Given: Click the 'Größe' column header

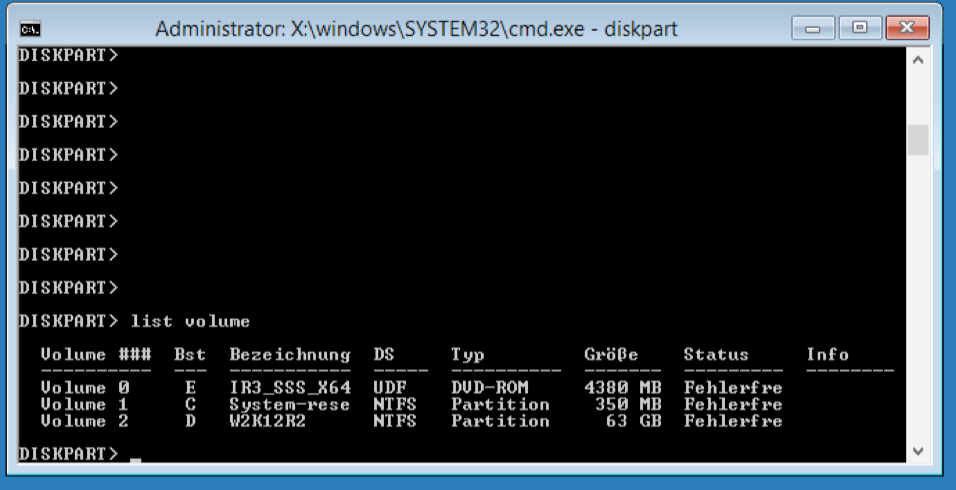Looking at the screenshot, I should 611,354.
